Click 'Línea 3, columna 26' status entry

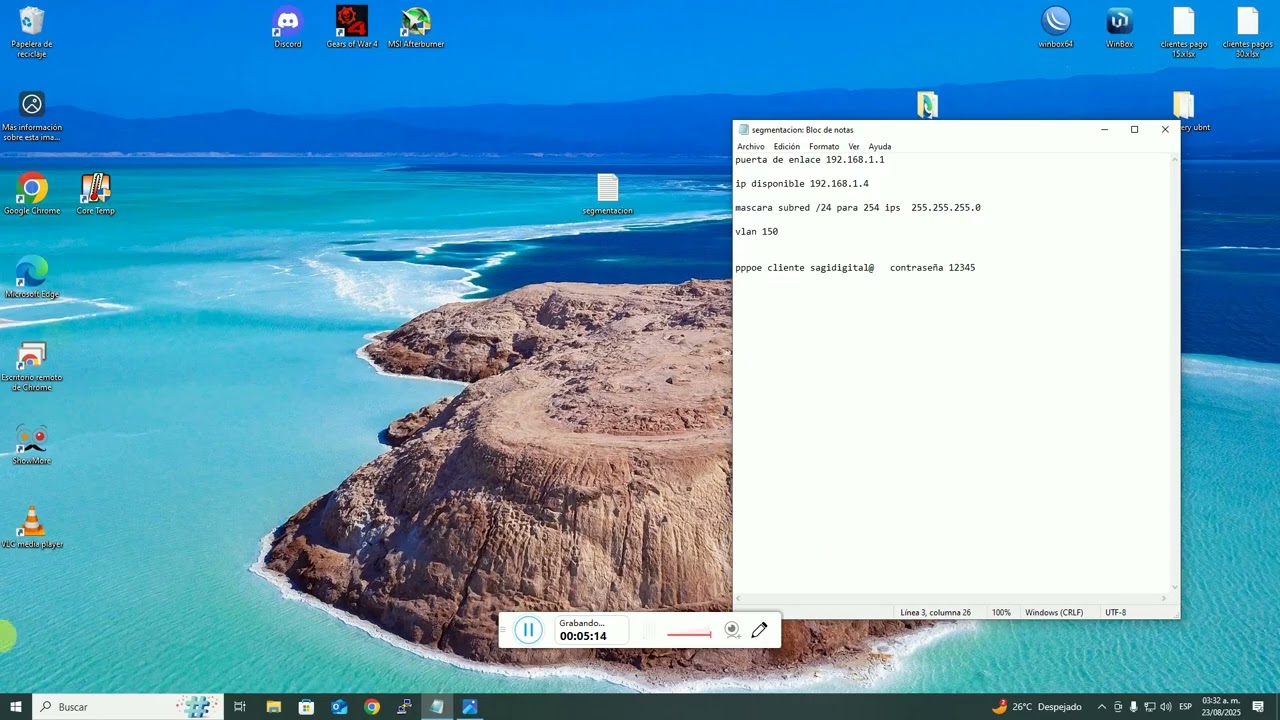pos(935,612)
